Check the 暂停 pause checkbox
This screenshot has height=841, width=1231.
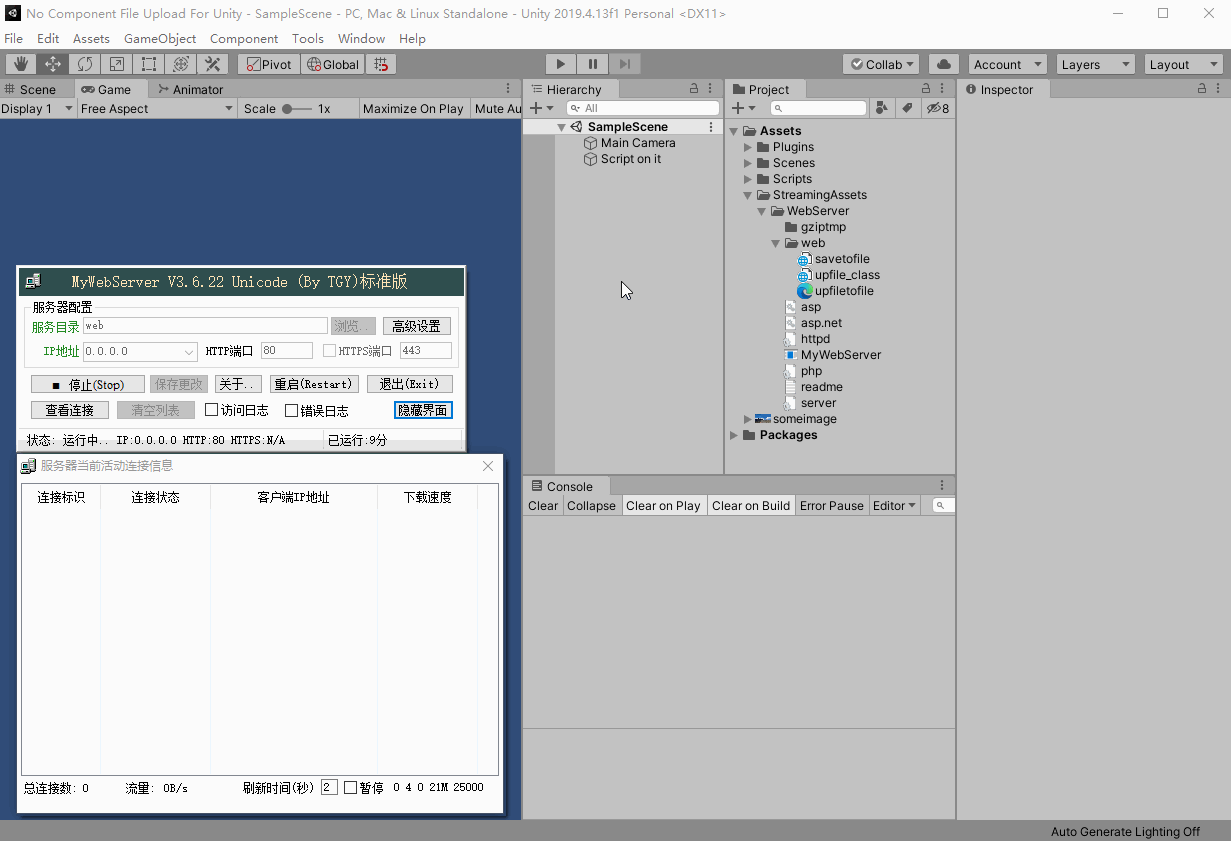[350, 788]
